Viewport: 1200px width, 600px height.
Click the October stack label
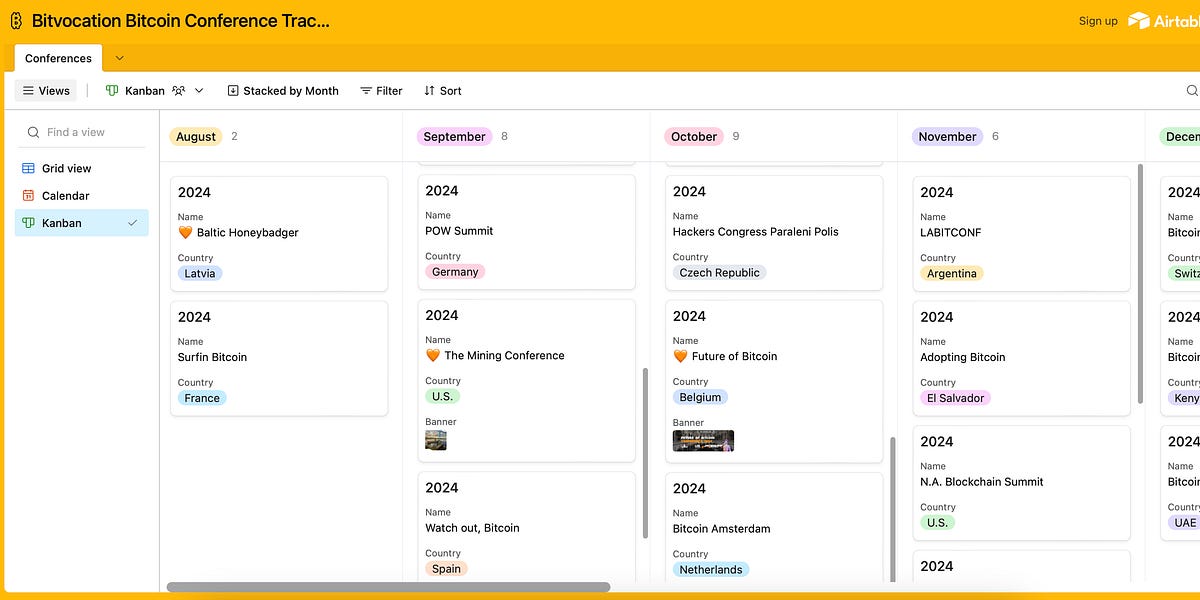694,137
